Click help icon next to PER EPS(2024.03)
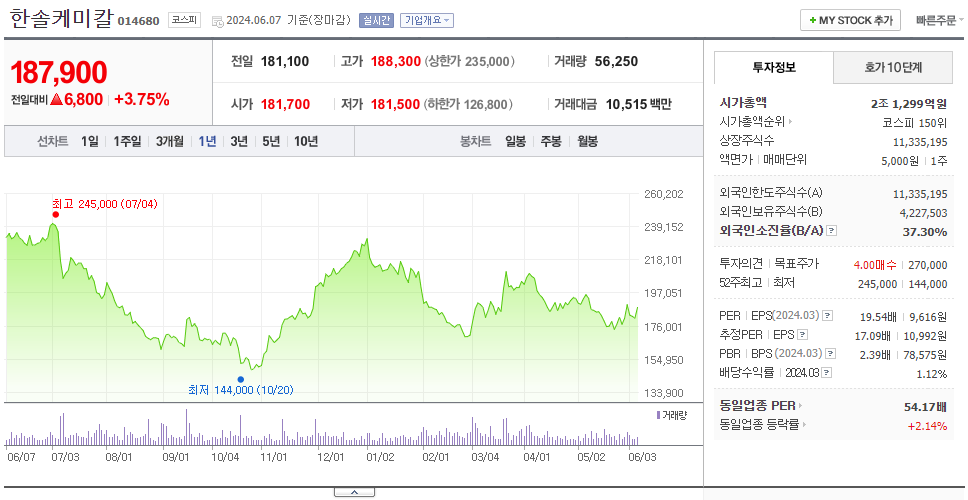 click(x=827, y=316)
